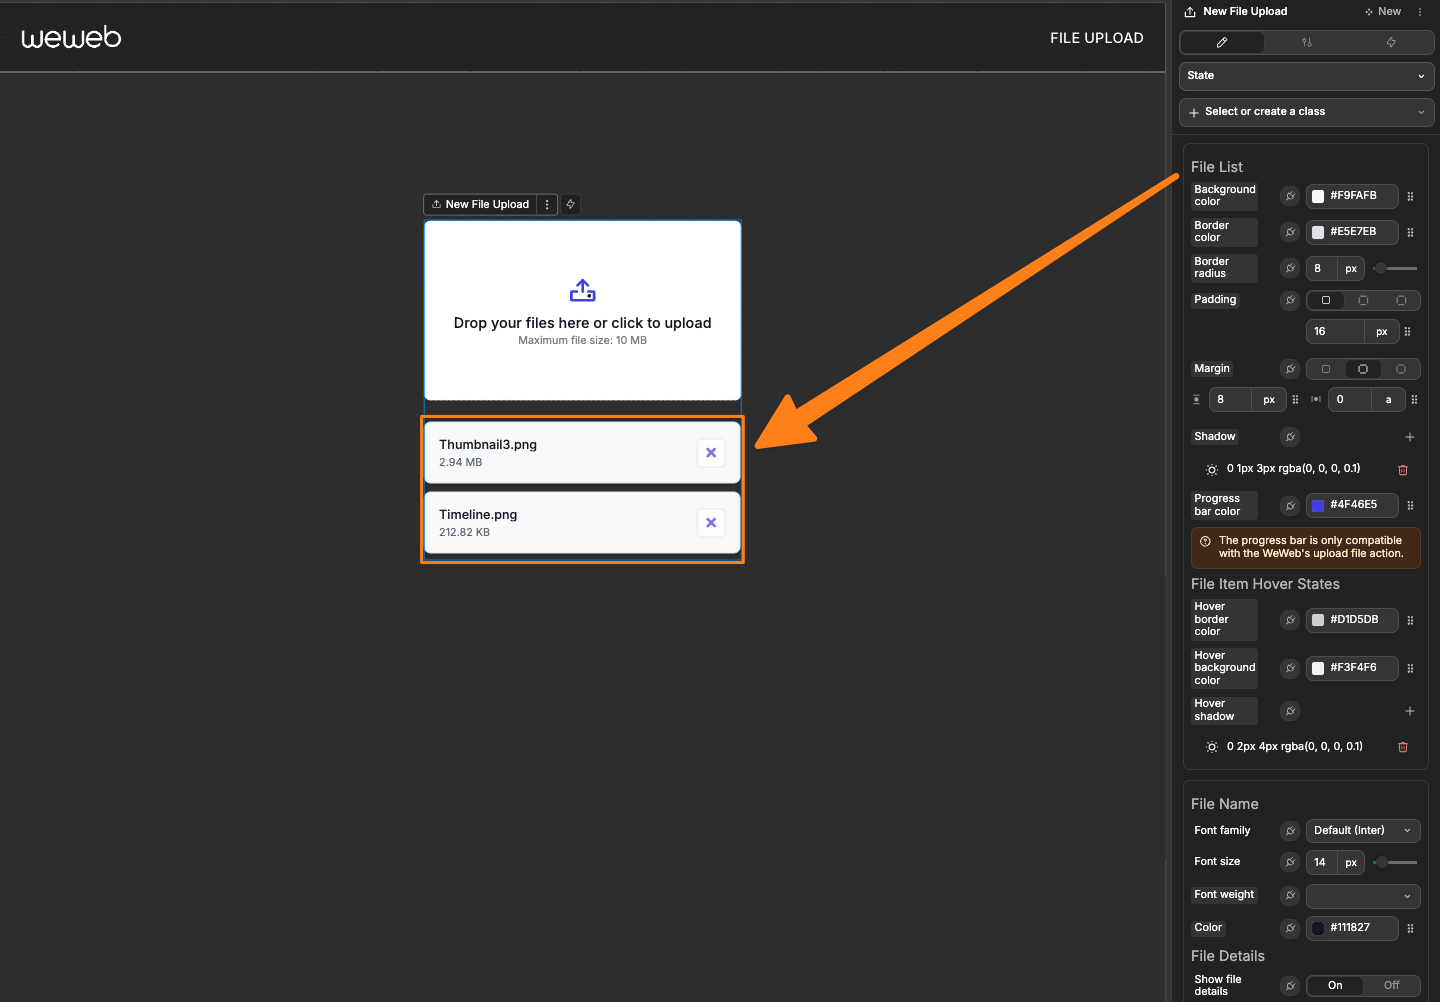
Task: Turn off Show file details
Action: coord(1391,985)
